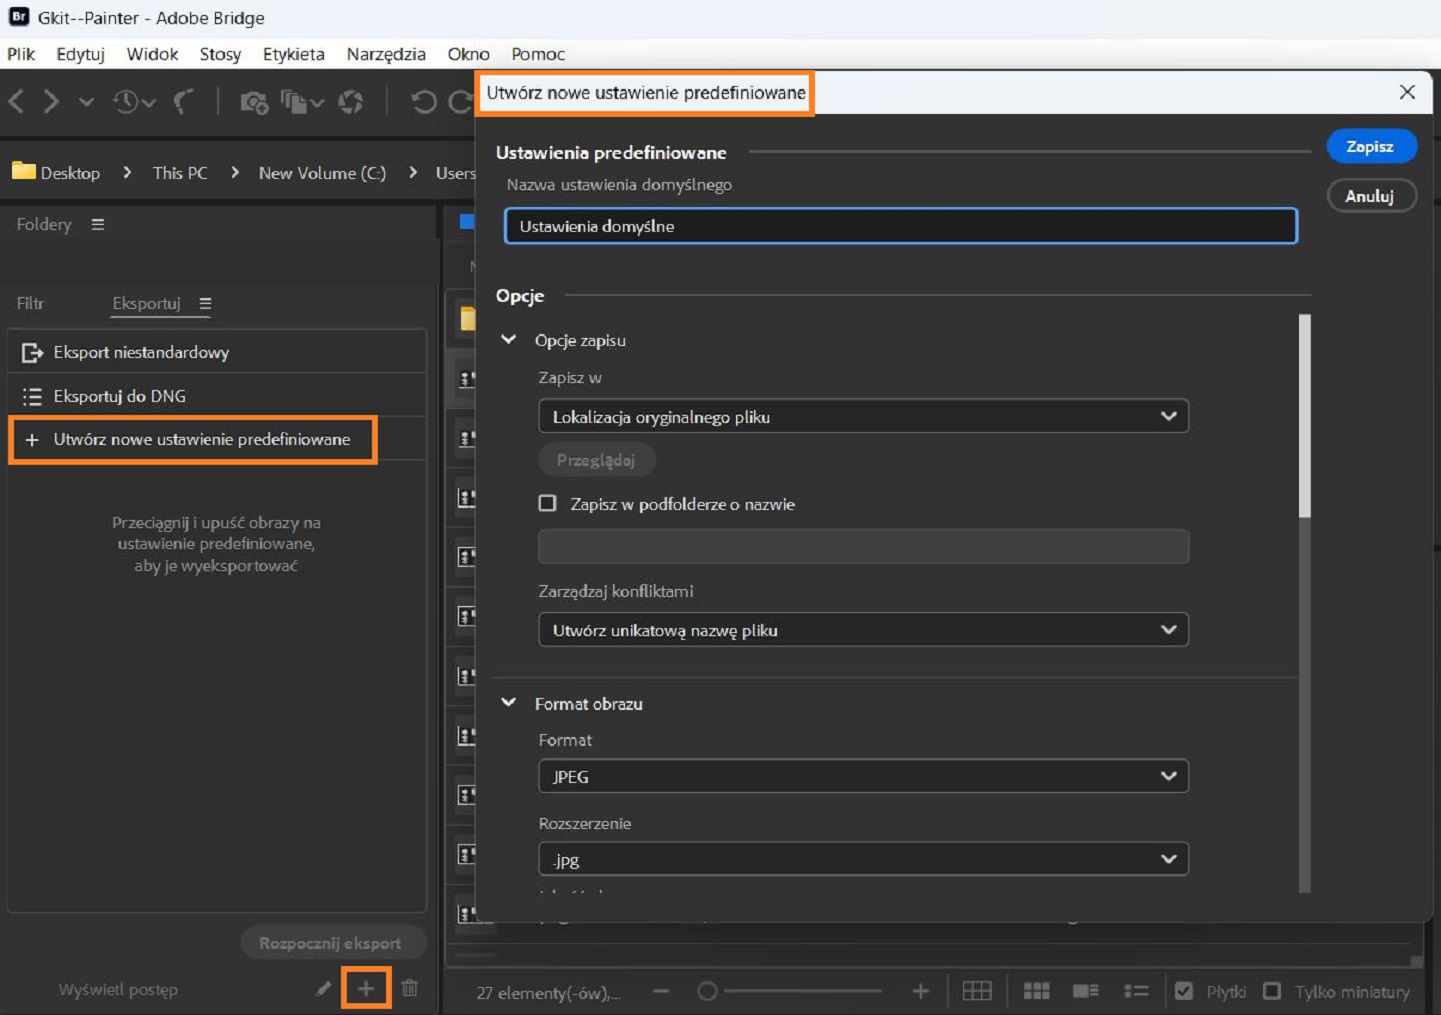Click the stacked pages refine icon
Viewport: 1441px width, 1015px height.
tap(295, 102)
